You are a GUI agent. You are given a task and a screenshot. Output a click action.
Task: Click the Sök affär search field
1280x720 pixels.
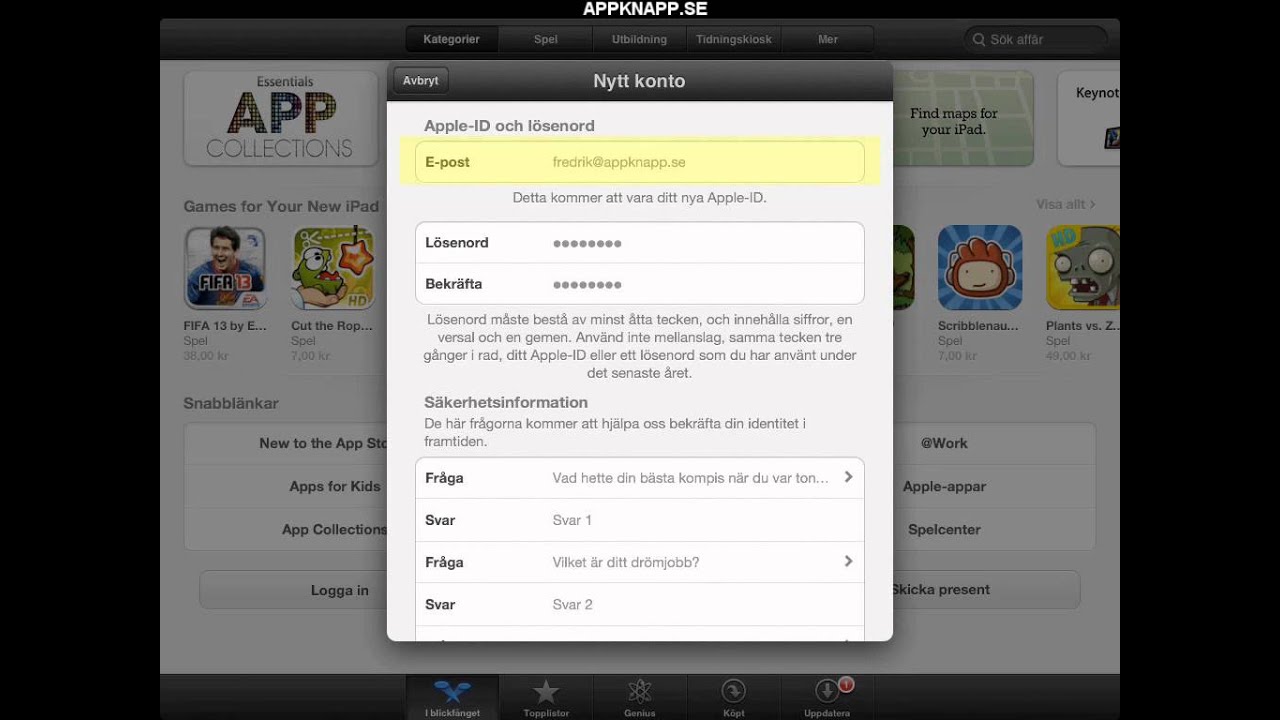[x=1037, y=39]
